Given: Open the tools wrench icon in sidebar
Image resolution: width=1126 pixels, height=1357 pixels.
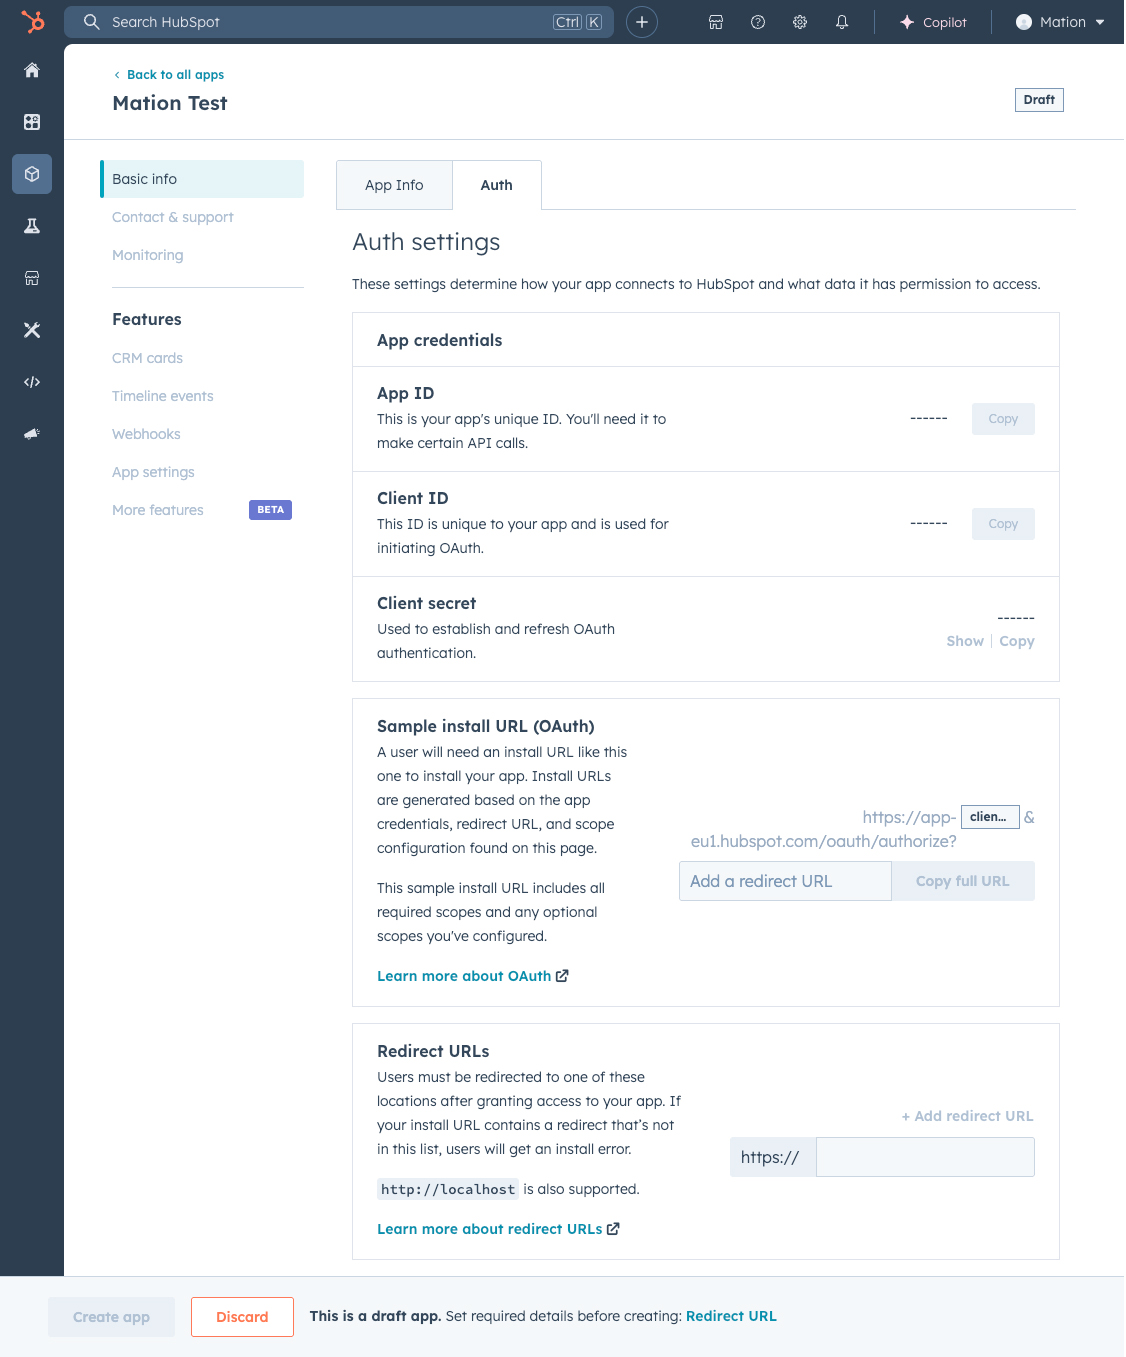Looking at the screenshot, I should point(32,330).
